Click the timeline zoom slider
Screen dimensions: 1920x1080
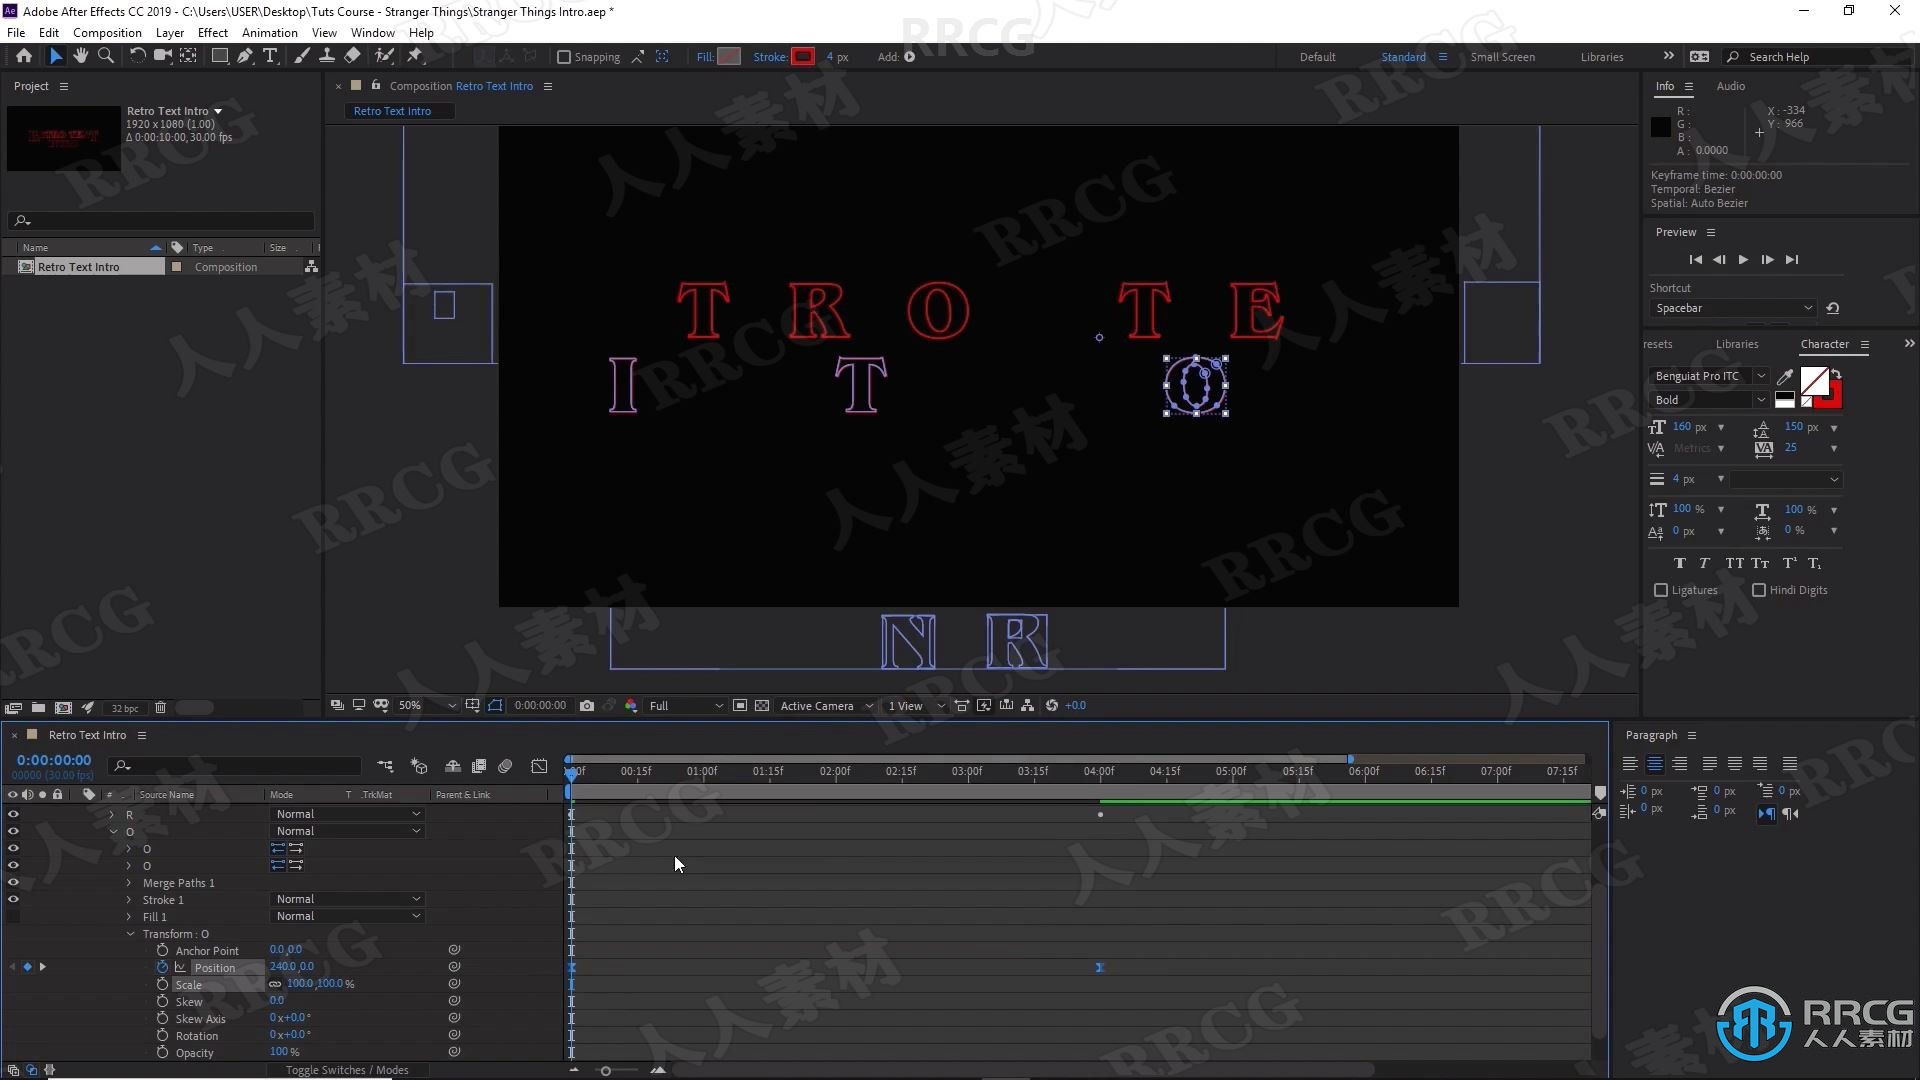[605, 1070]
